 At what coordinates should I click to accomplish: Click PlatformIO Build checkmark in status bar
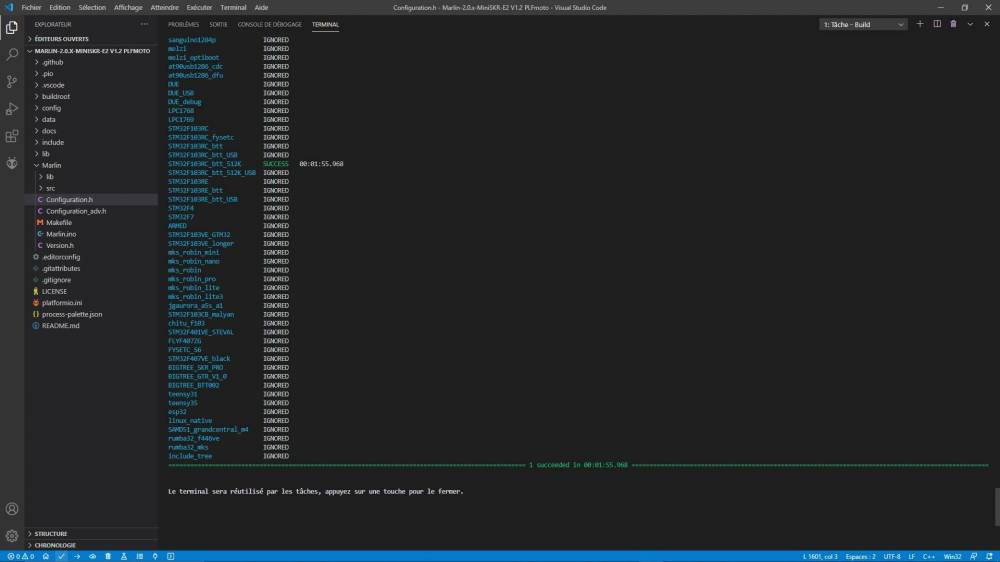click(61, 556)
